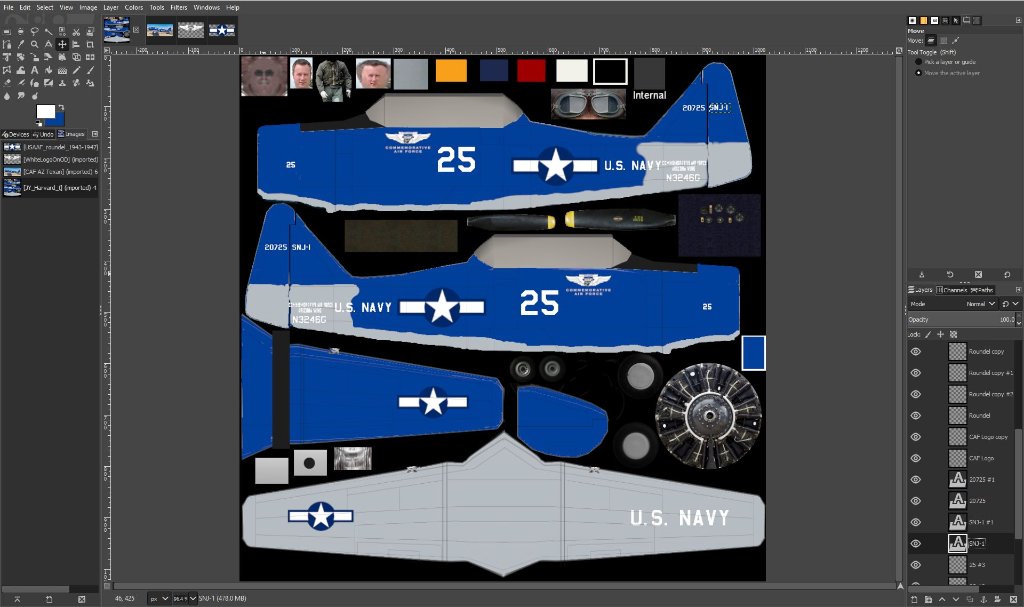Viewport: 1024px width, 607px height.
Task: Switch to the Devices tab
Action: click(x=16, y=134)
